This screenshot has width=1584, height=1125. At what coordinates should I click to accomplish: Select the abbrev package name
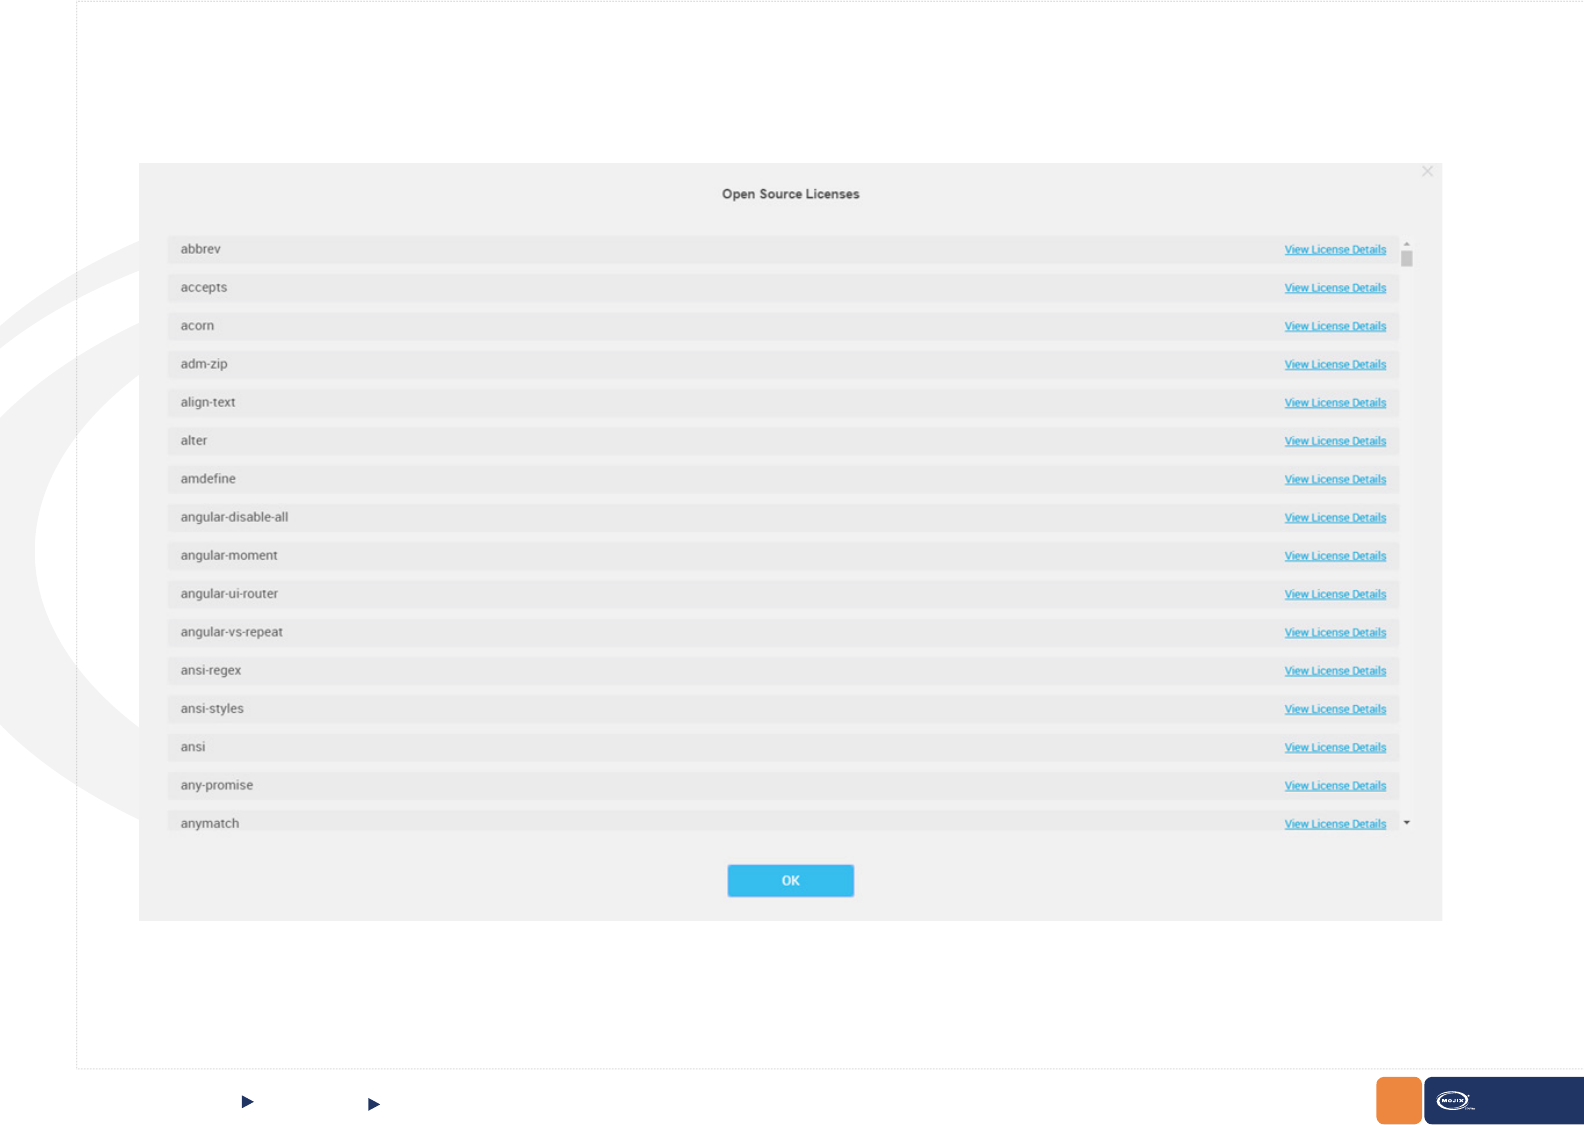click(x=200, y=249)
